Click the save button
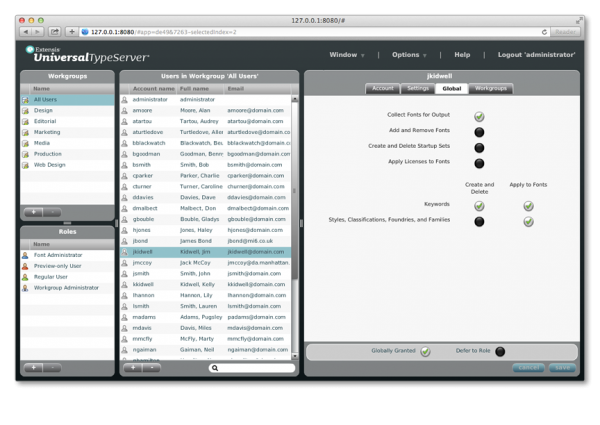Image resolution: width=600 pixels, height=425 pixels. click(562, 368)
